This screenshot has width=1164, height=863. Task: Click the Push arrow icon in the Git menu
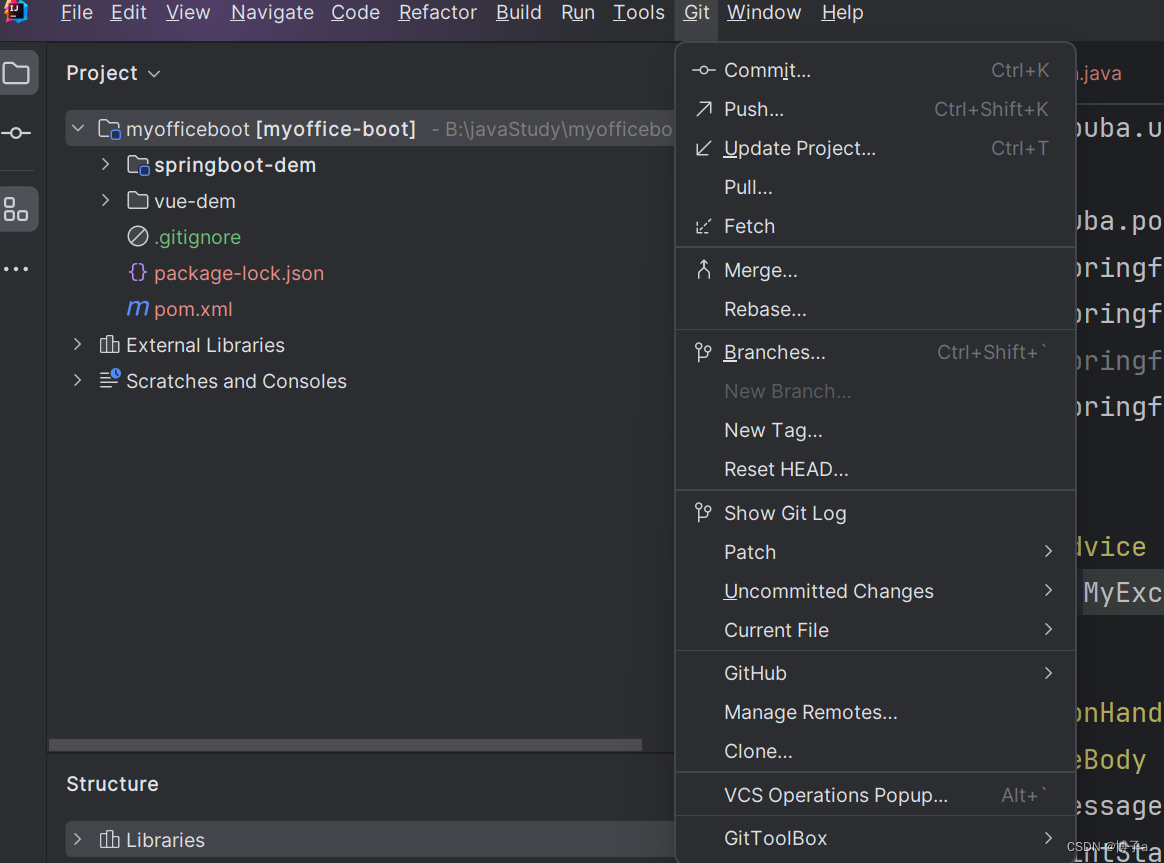click(x=703, y=109)
